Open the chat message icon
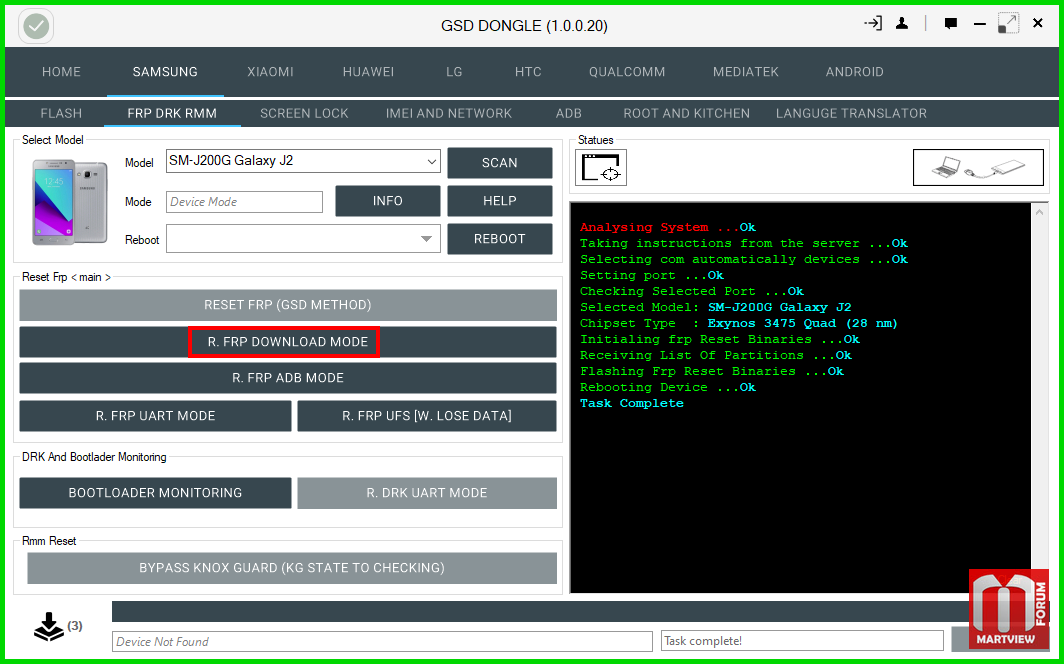The image size is (1064, 664). [x=951, y=24]
